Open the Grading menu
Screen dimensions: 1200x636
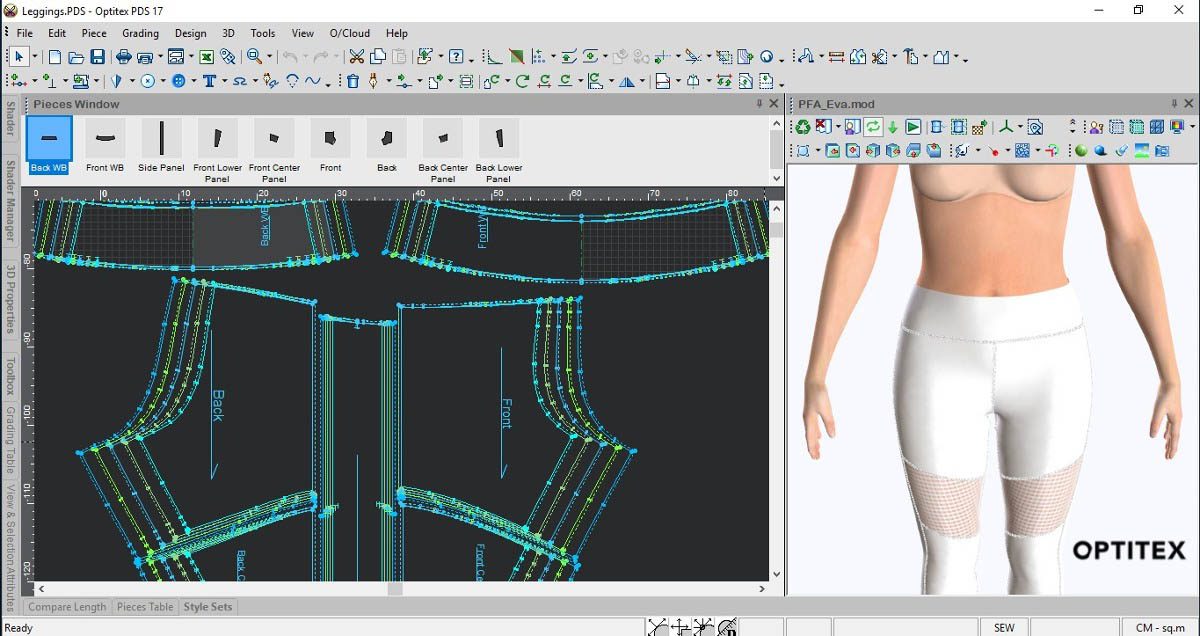[140, 33]
